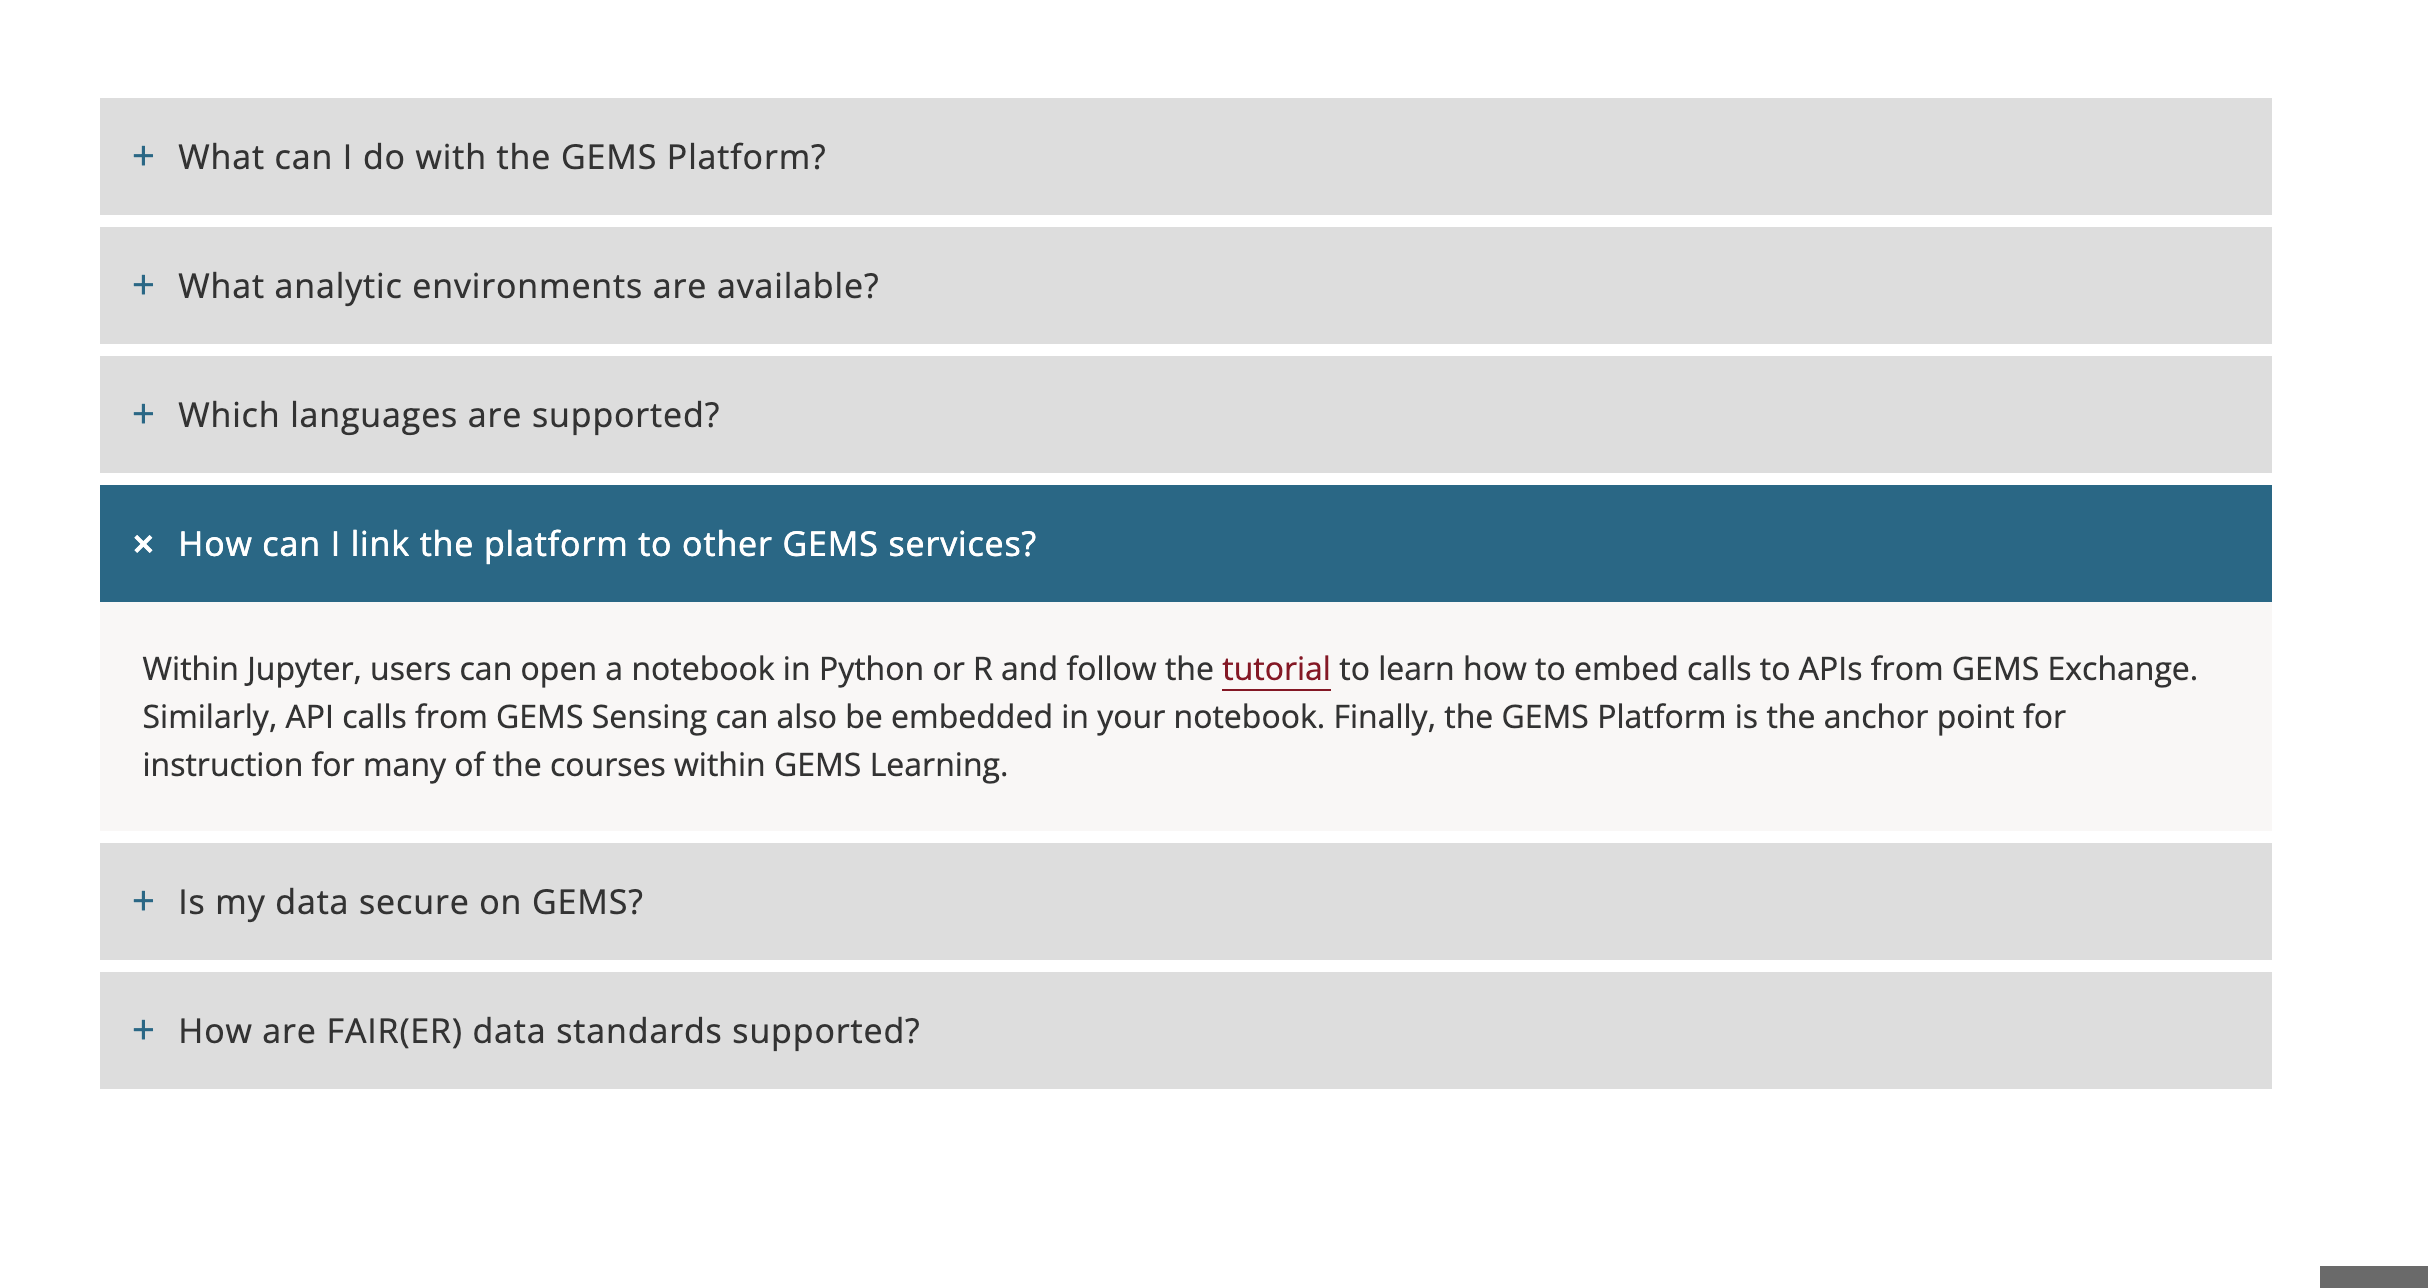Expand "What can I do with the GEMS Platform?"
The image size is (2428, 1288).
[x=502, y=157]
